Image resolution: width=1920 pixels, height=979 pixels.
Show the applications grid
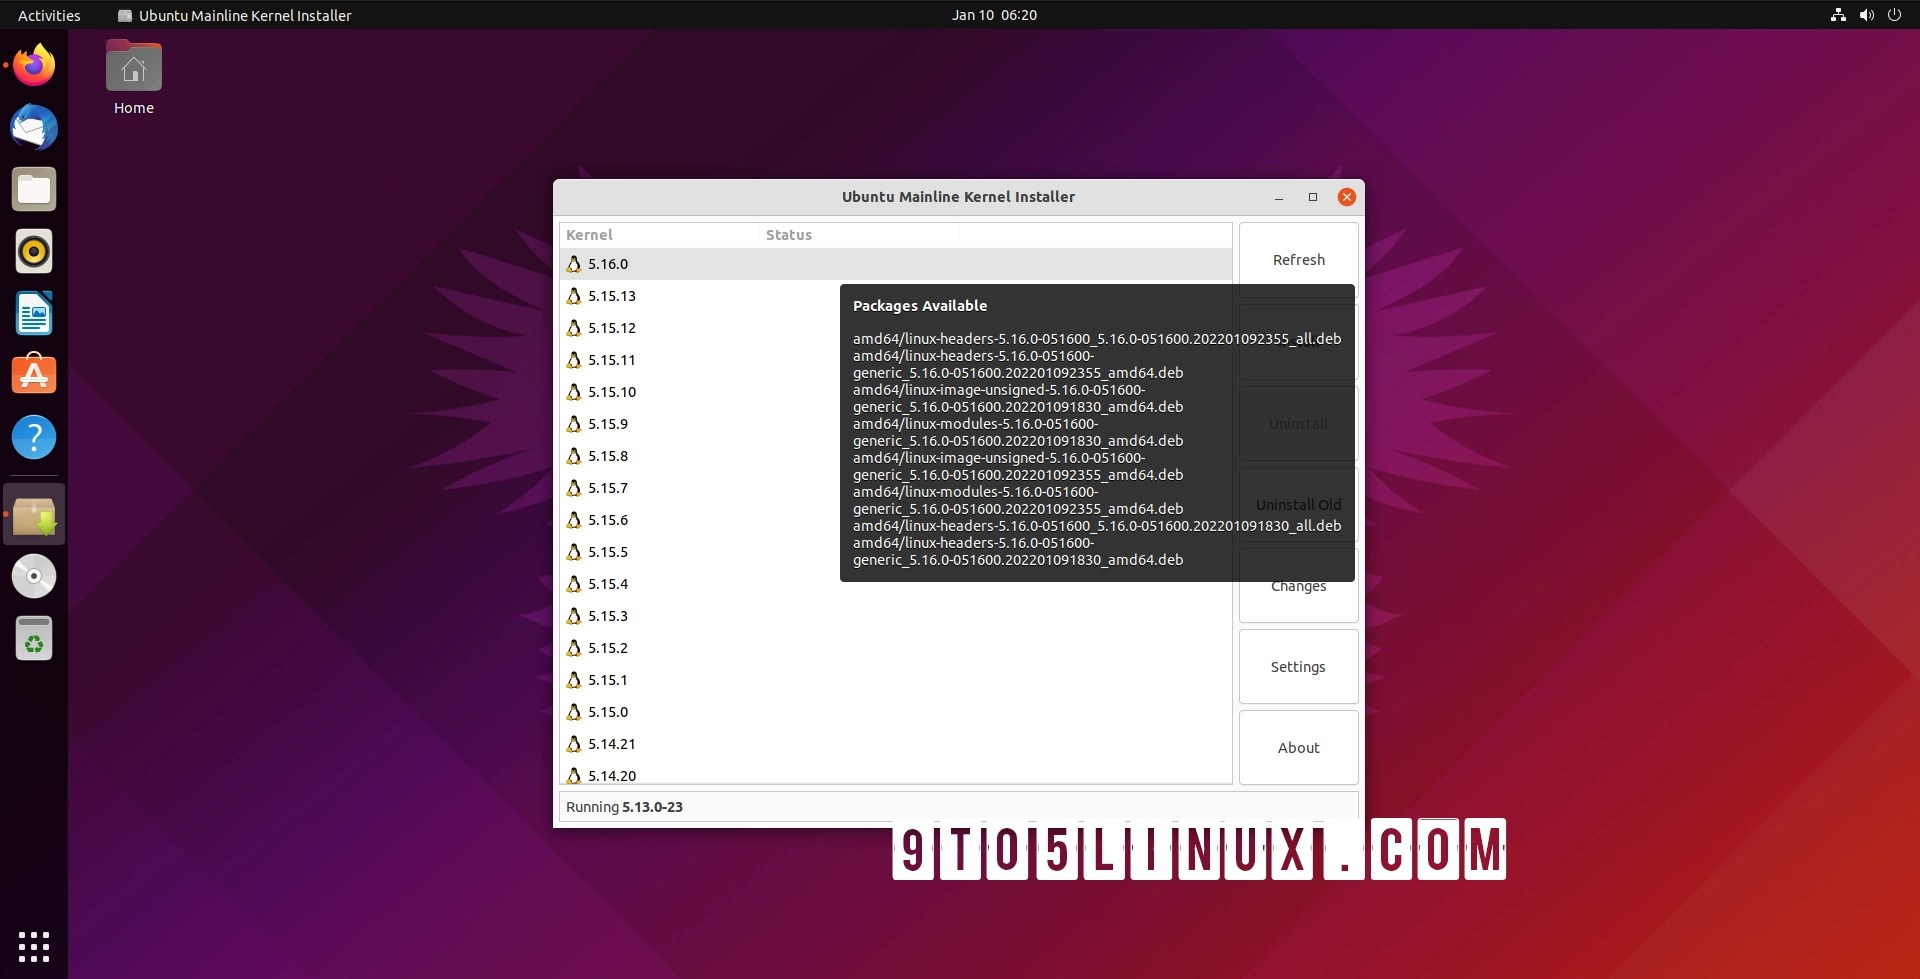(x=34, y=946)
